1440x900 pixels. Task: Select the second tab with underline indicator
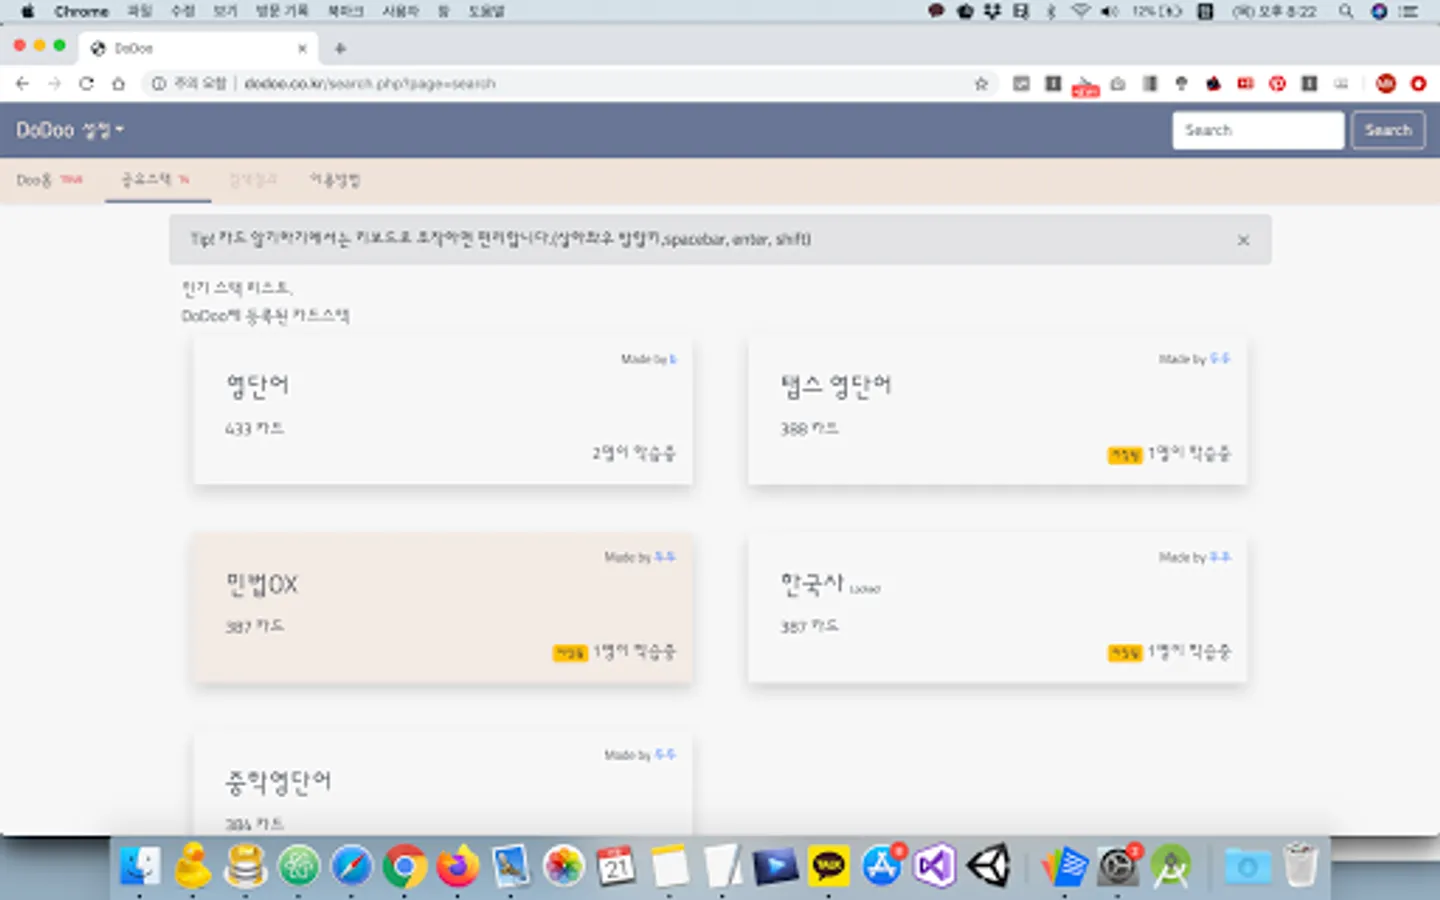tap(156, 180)
